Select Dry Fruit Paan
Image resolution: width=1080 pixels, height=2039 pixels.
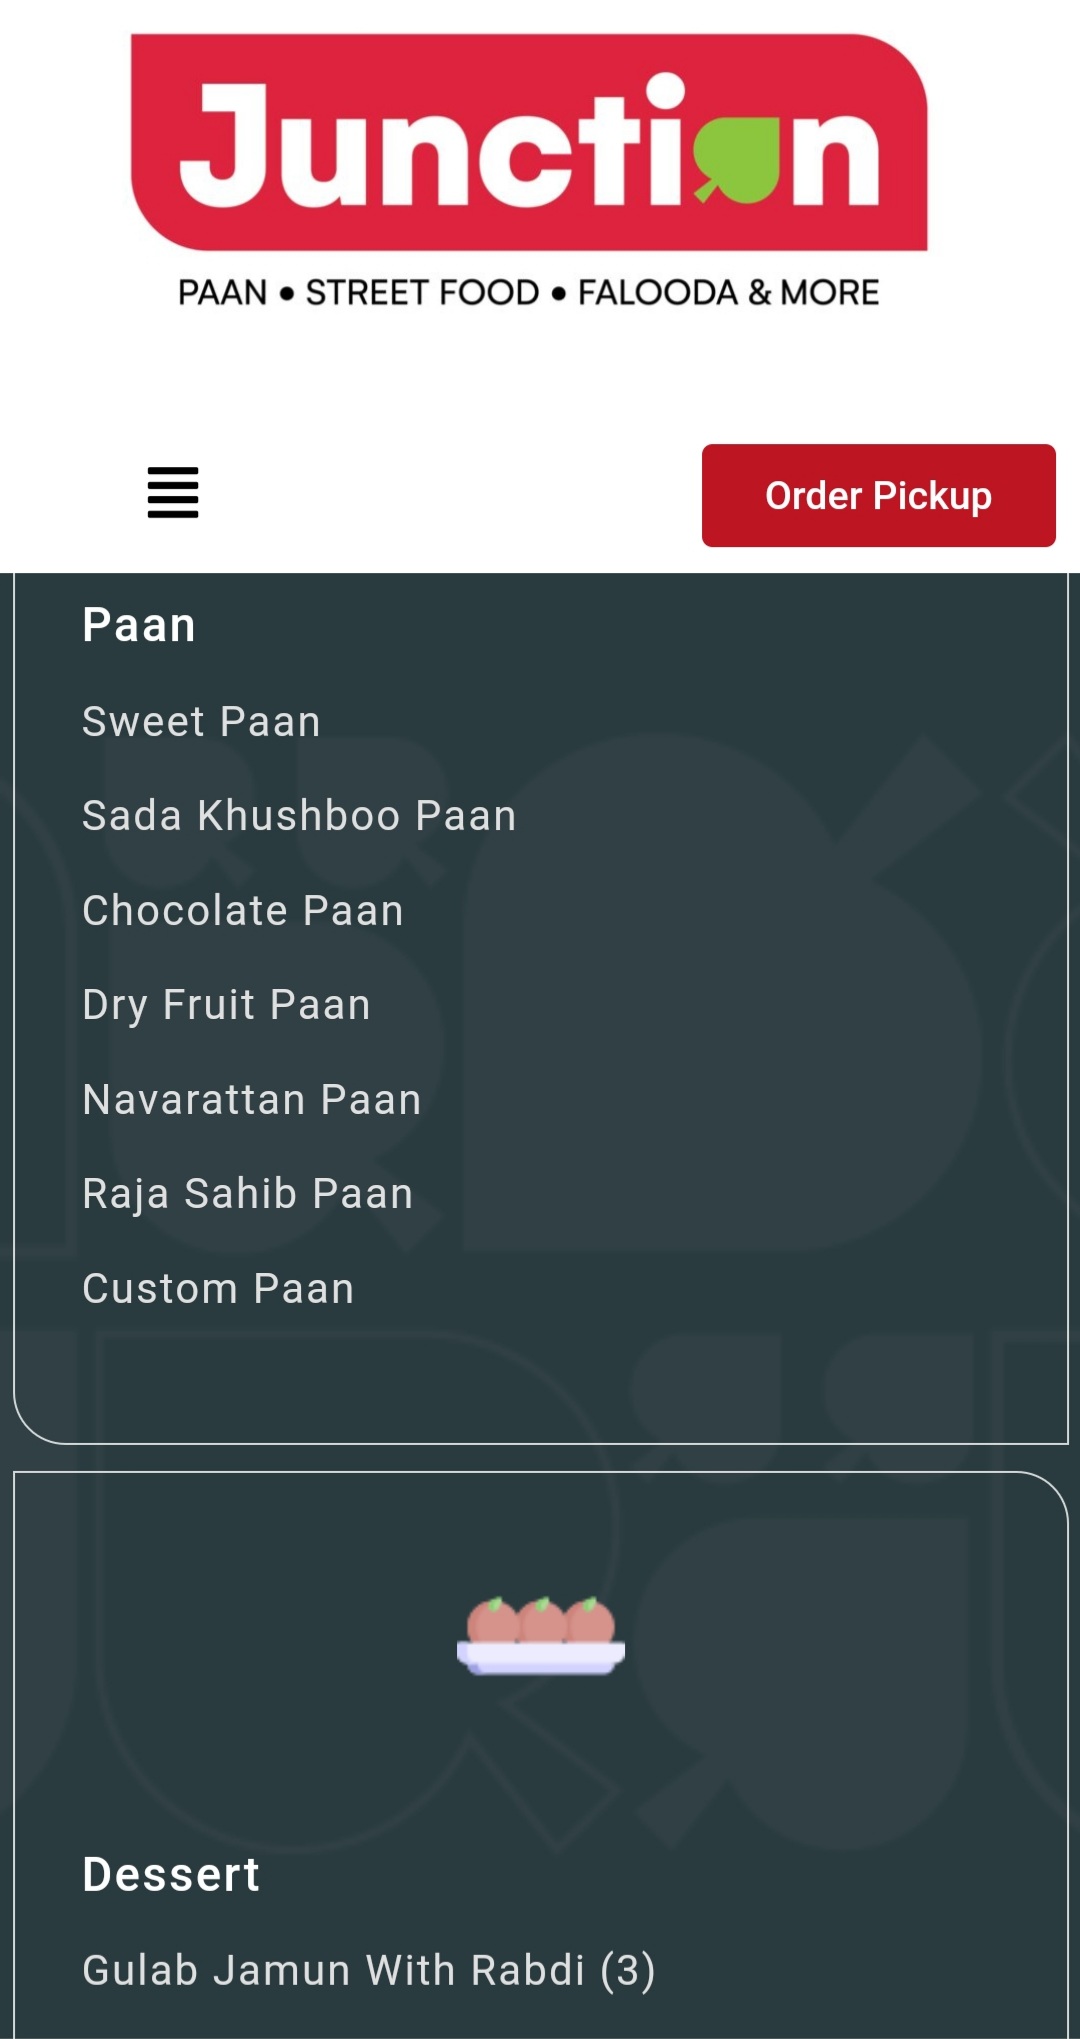226,1004
